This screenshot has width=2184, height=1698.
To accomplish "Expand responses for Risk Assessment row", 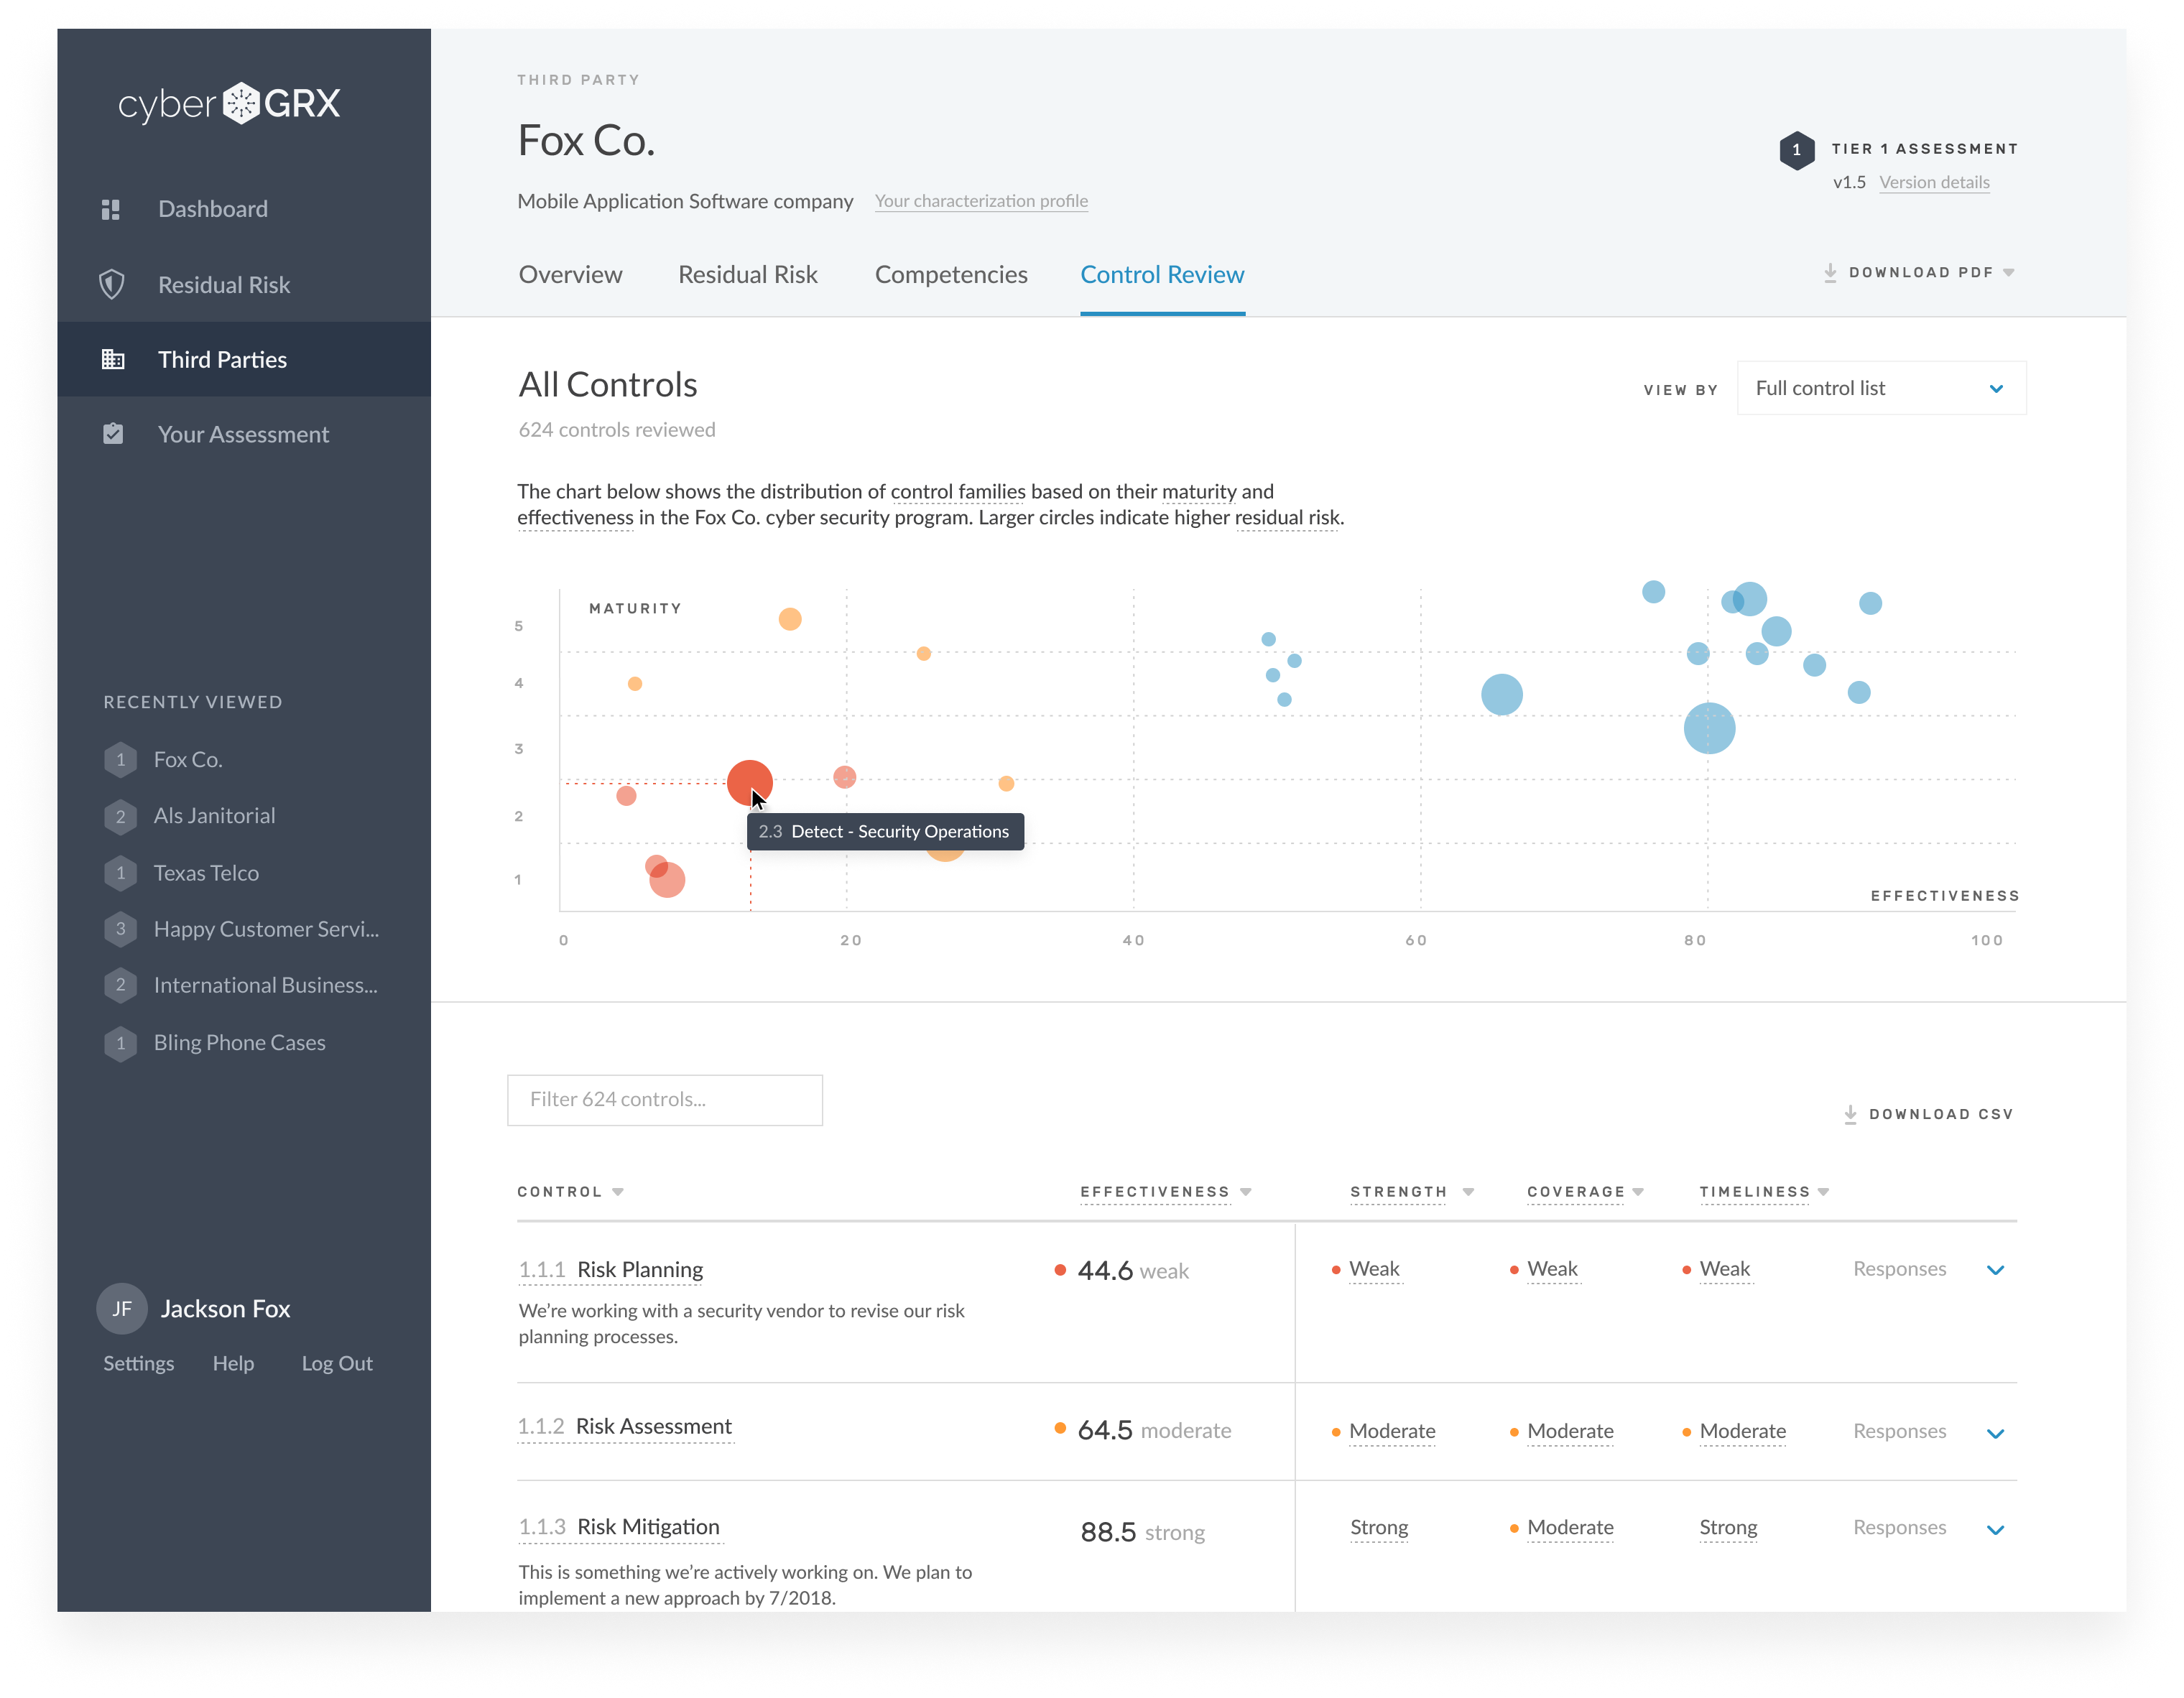I will (1995, 1434).
